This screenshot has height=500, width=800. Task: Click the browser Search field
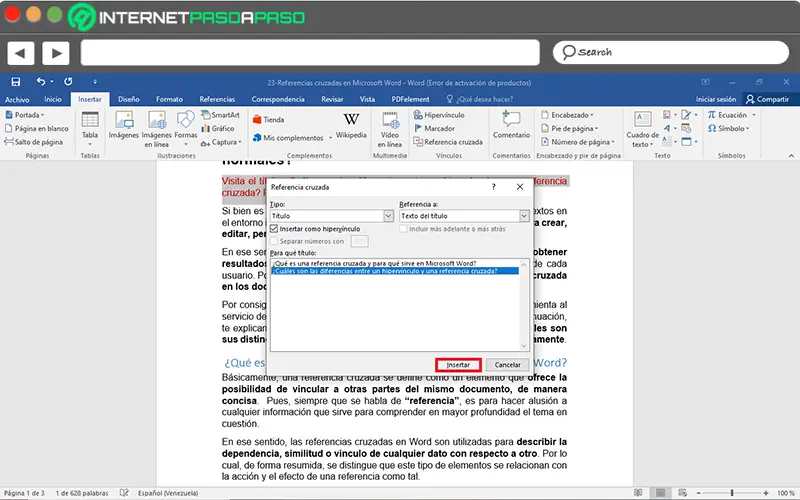coord(671,53)
